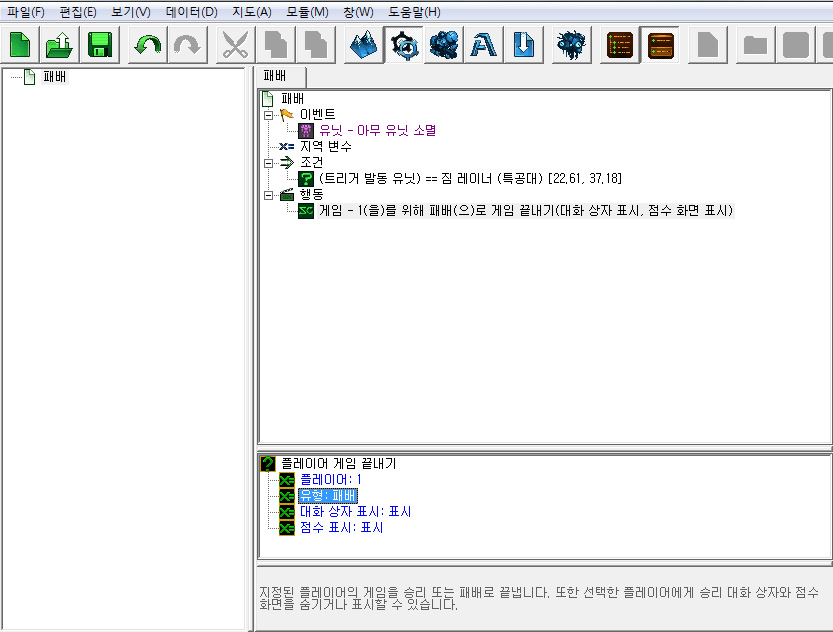The width and height of the screenshot is (833, 632).
Task: Select the 패배(으)로 게임 끝내기 action row
Action: click(x=526, y=211)
